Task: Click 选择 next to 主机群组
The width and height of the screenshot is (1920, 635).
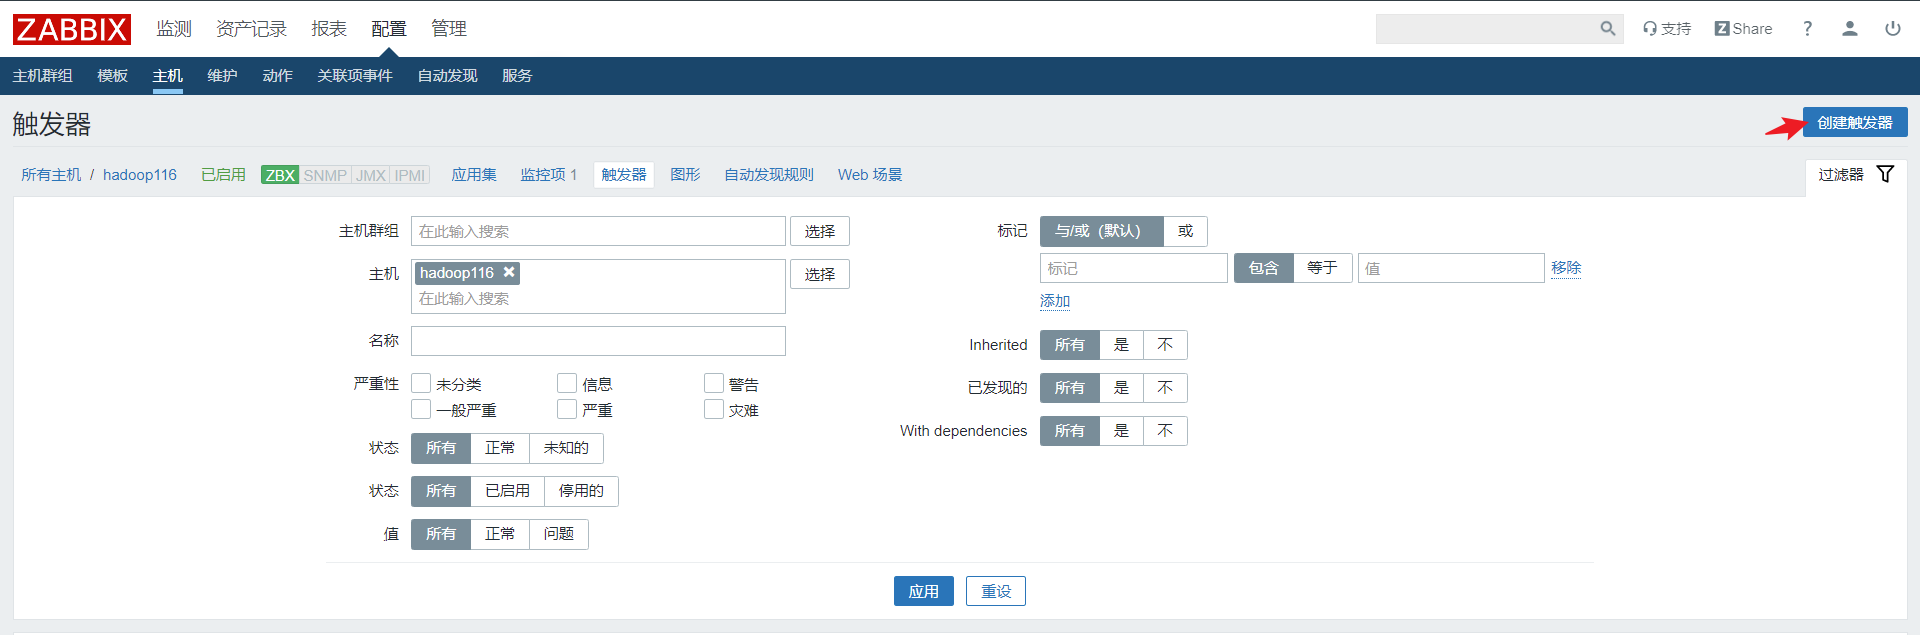Action: [820, 231]
